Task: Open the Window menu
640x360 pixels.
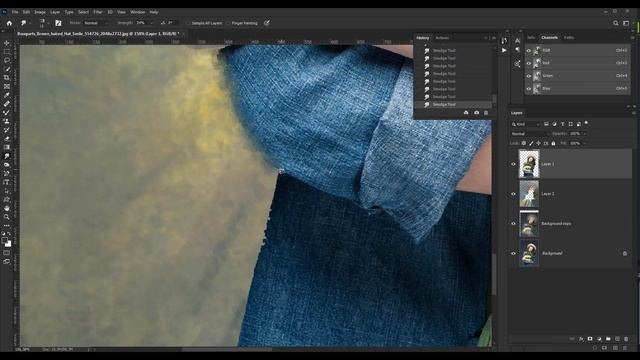Action: coord(138,12)
